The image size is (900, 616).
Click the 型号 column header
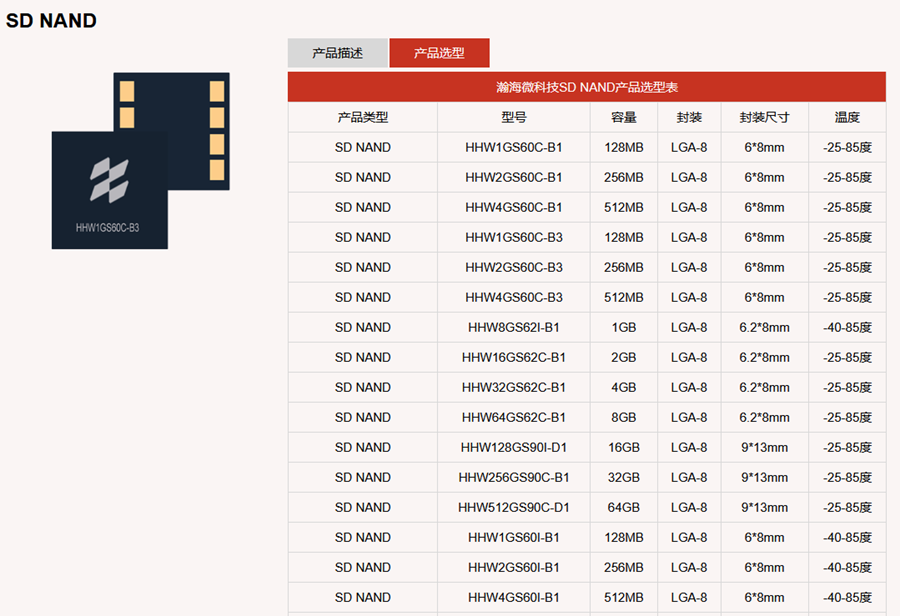point(514,117)
